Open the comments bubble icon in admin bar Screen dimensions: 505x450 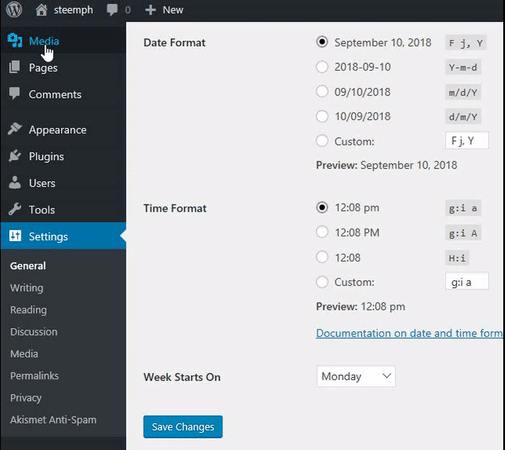[x=112, y=10]
